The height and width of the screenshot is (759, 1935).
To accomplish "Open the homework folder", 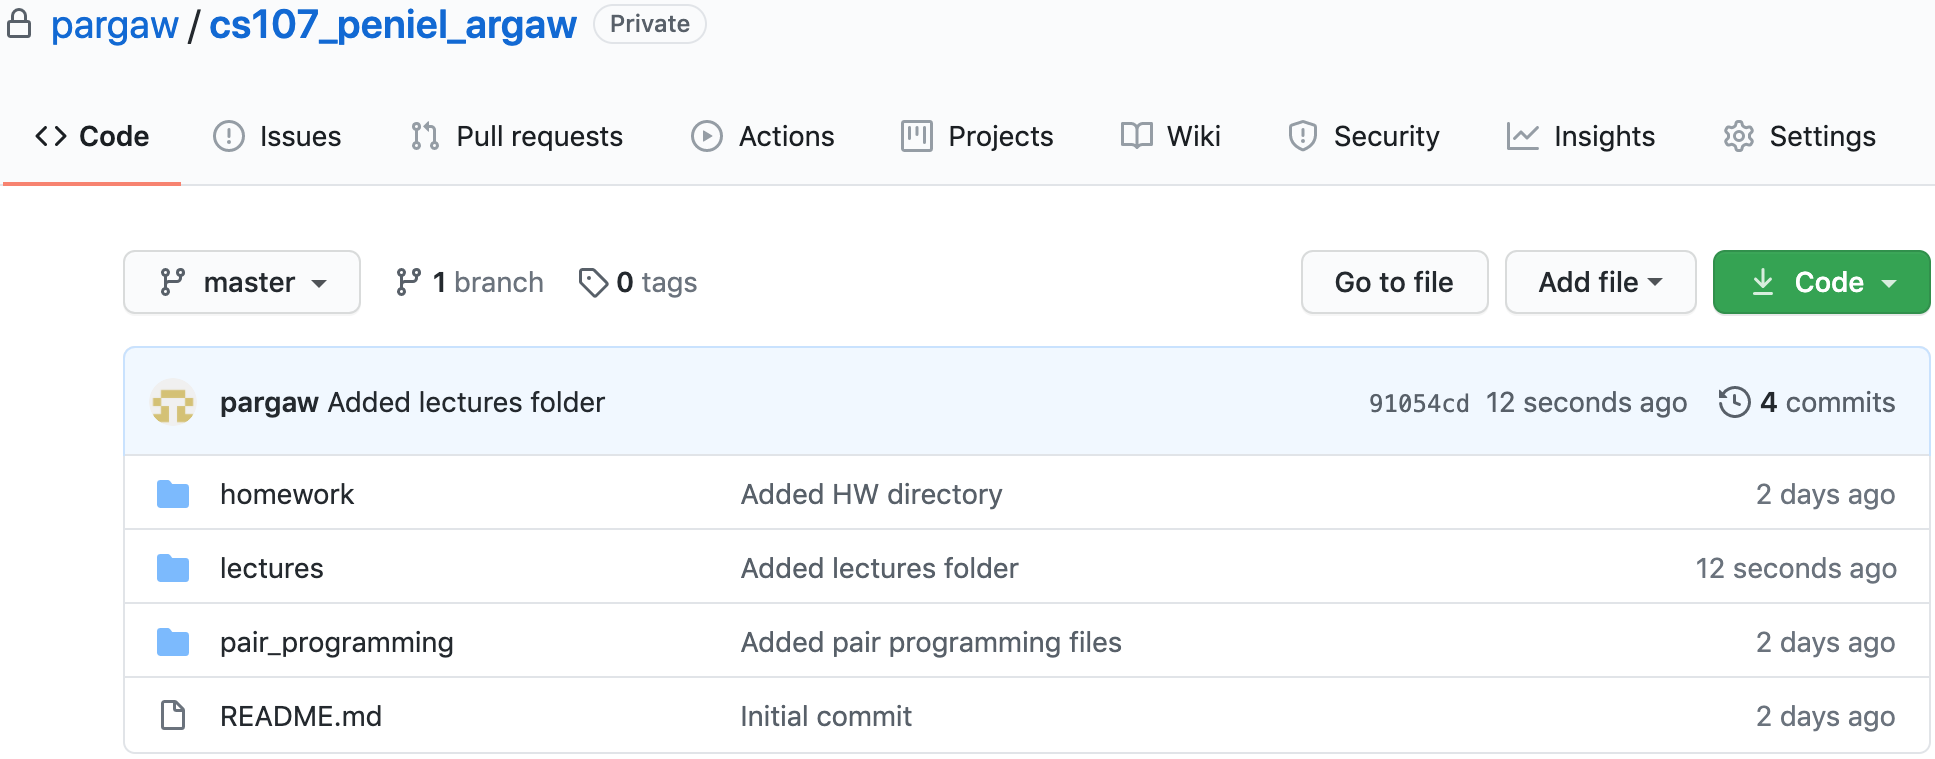I will point(287,494).
